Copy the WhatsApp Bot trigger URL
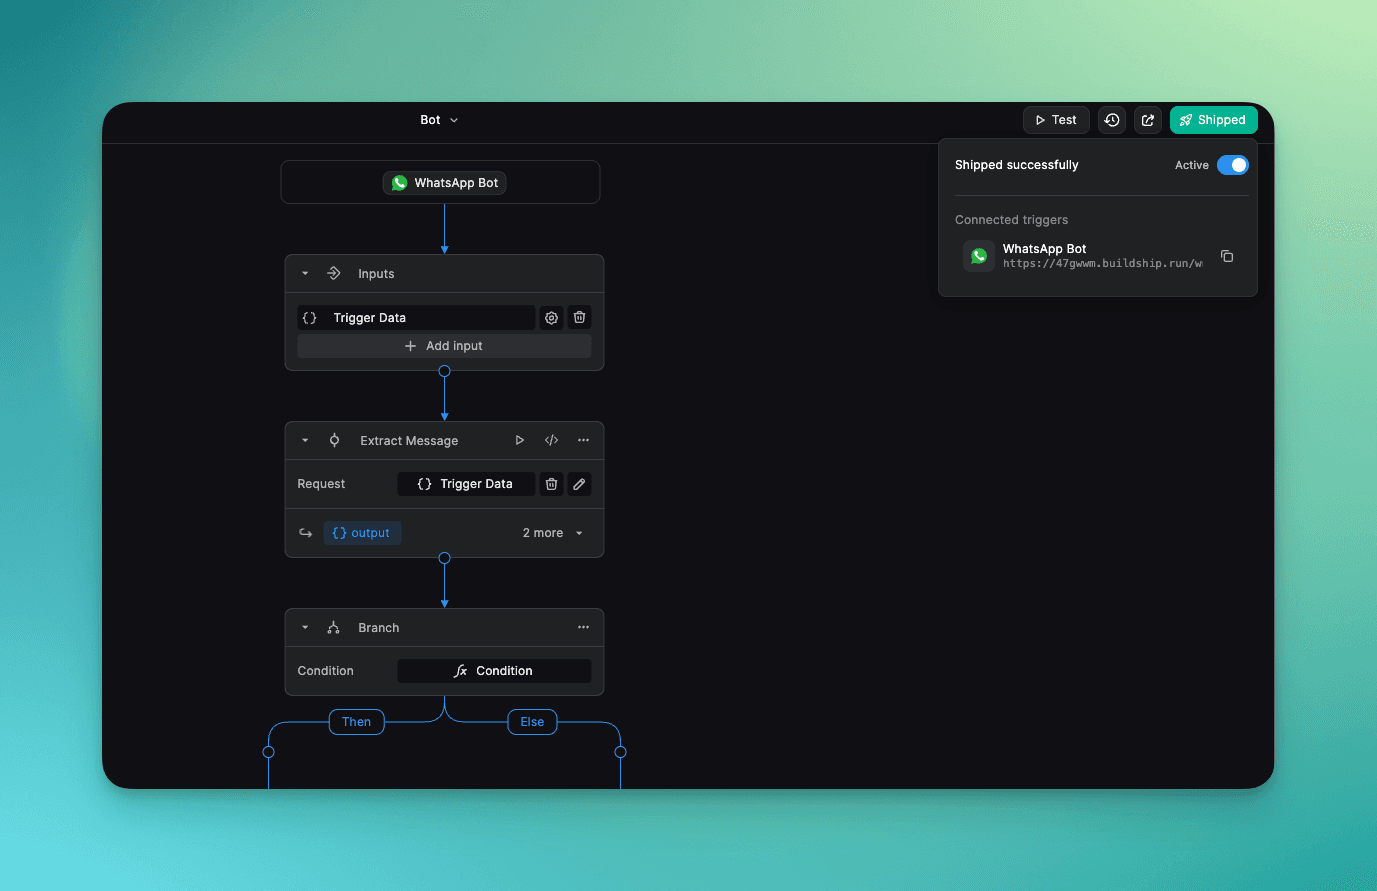The height and width of the screenshot is (891, 1377). [x=1227, y=256]
